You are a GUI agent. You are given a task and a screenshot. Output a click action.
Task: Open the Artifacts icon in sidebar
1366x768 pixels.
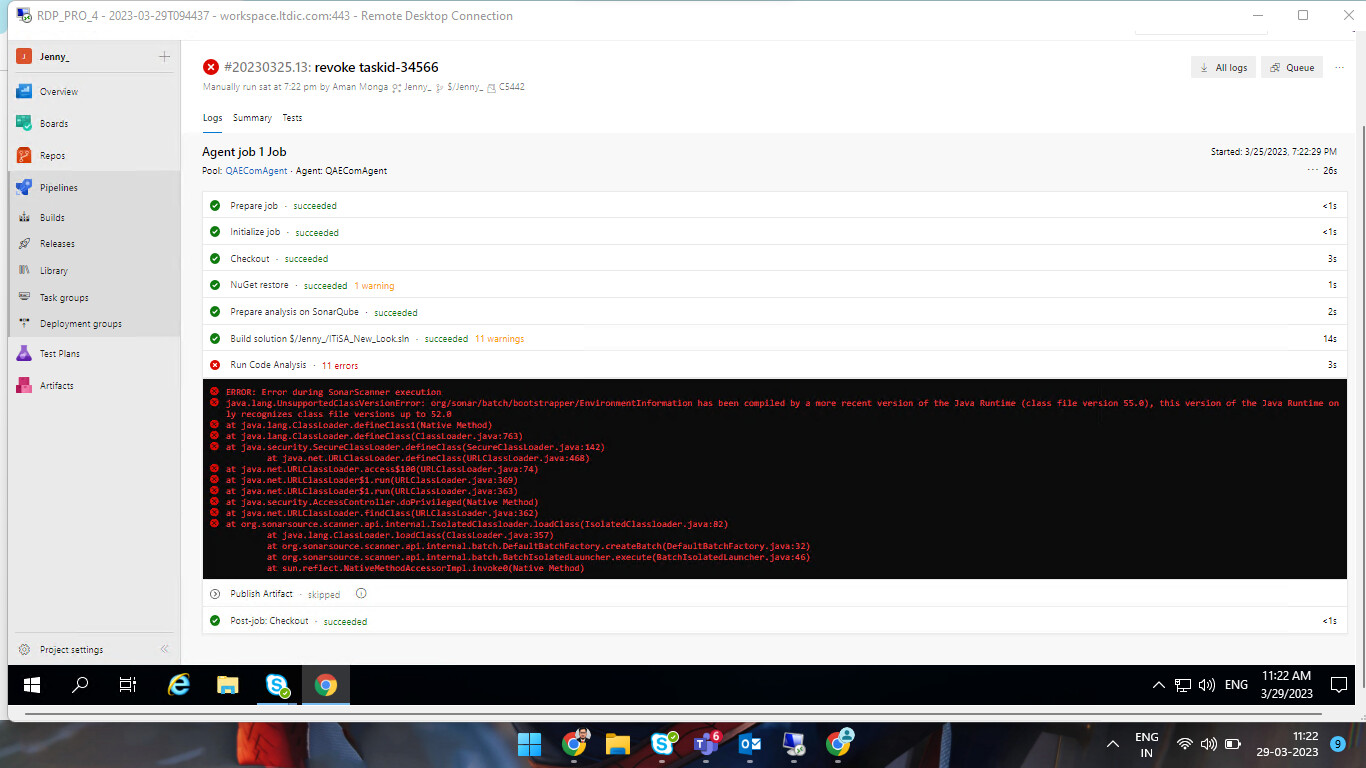click(x=22, y=385)
